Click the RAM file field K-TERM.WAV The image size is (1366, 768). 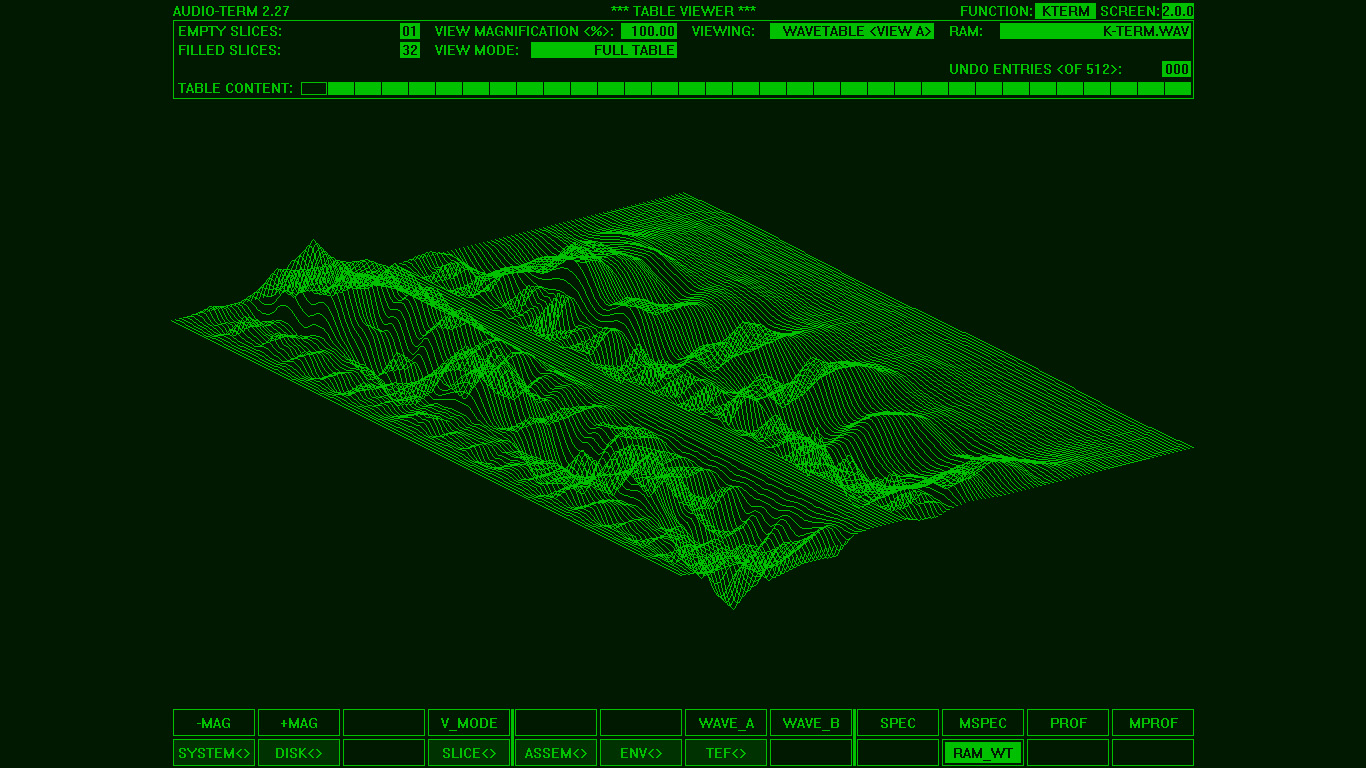click(x=1096, y=31)
